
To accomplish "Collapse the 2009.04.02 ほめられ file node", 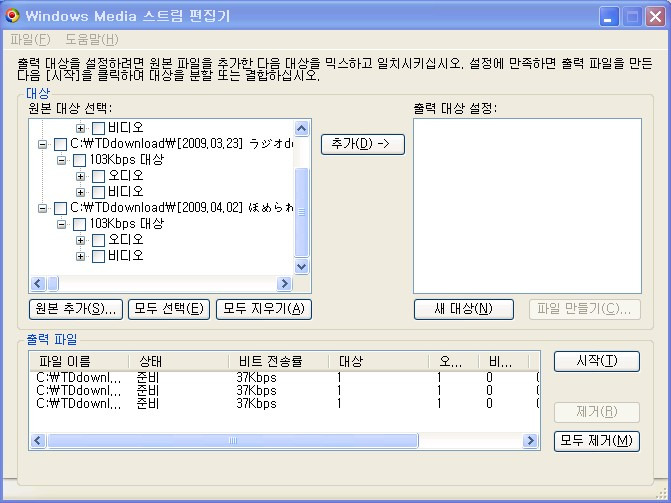I will (x=42, y=208).
